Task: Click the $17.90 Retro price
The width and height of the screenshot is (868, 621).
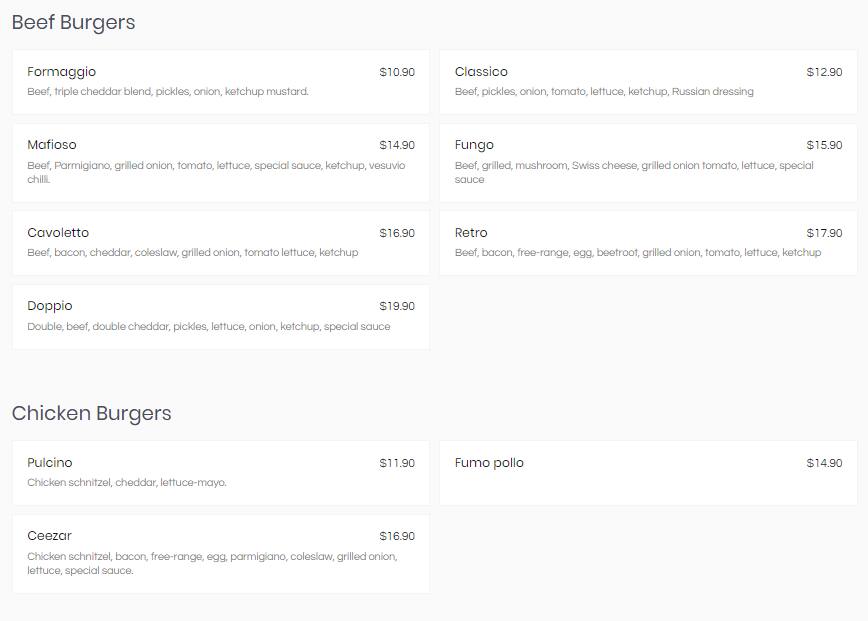Action: pos(824,233)
